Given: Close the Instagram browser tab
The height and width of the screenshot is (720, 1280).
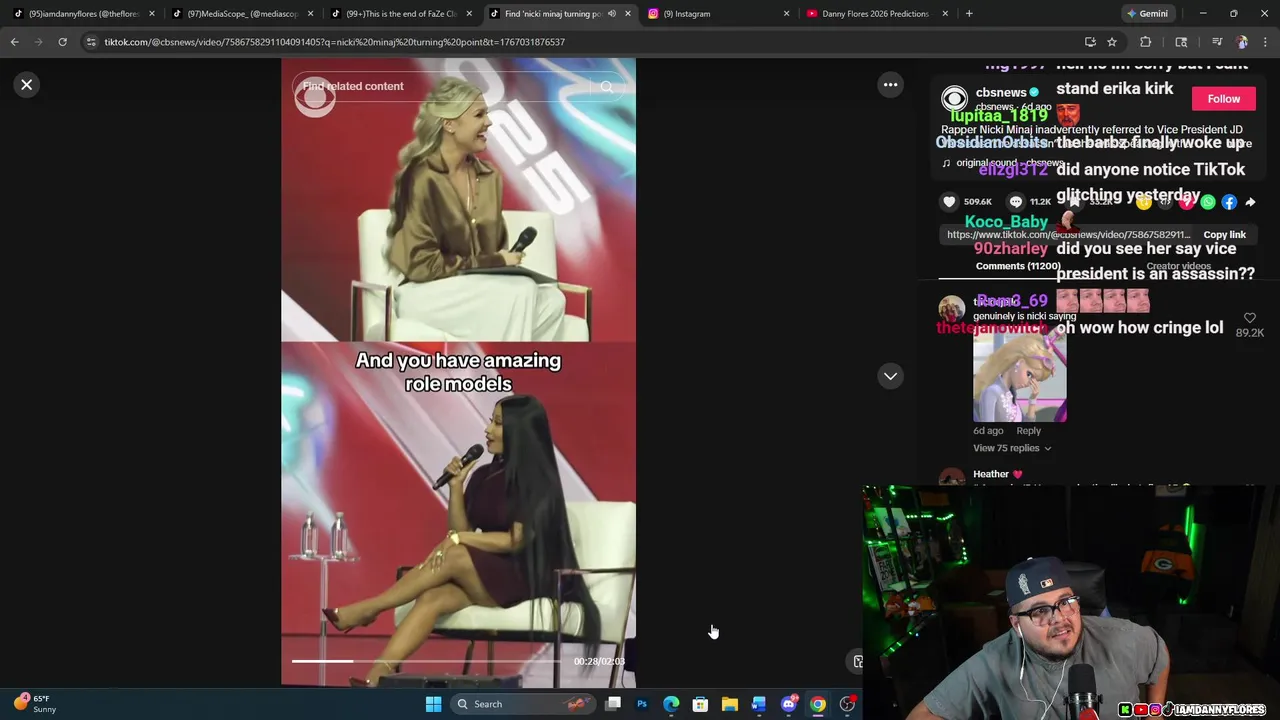Looking at the screenshot, I should click(786, 14).
